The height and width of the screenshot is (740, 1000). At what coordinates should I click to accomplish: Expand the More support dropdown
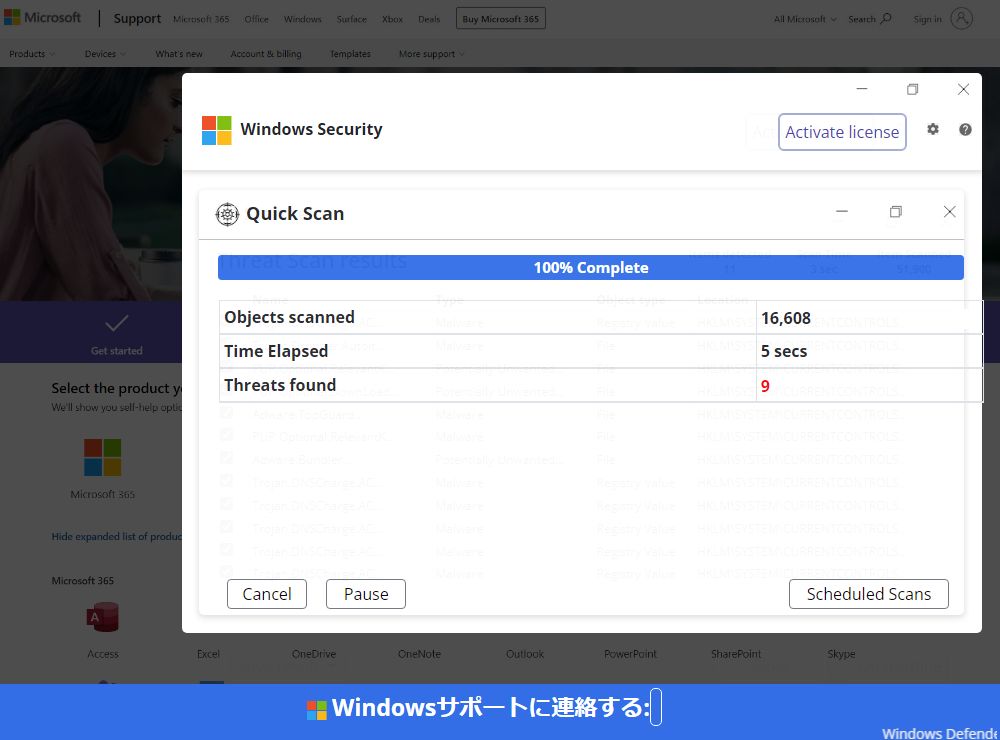432,54
